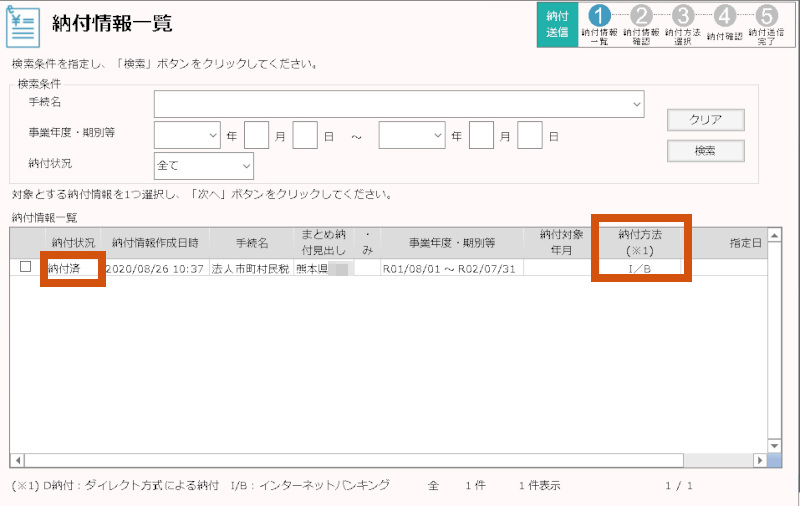Select step 1 納付情報一覧 circle

pos(599,16)
